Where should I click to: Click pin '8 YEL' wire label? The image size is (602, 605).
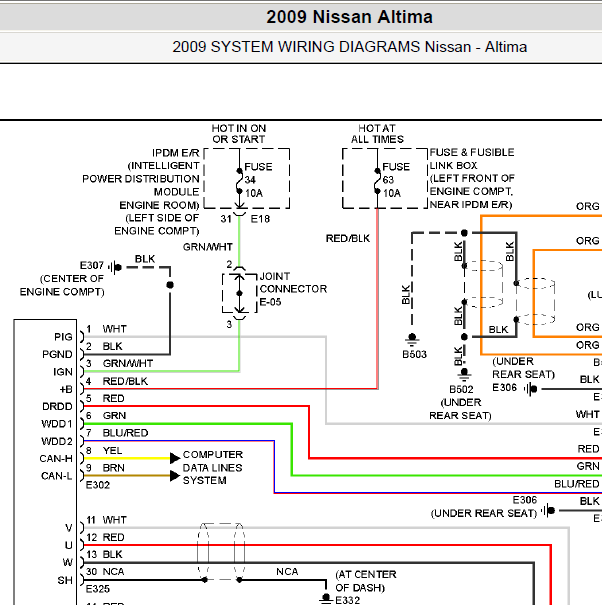click(104, 450)
